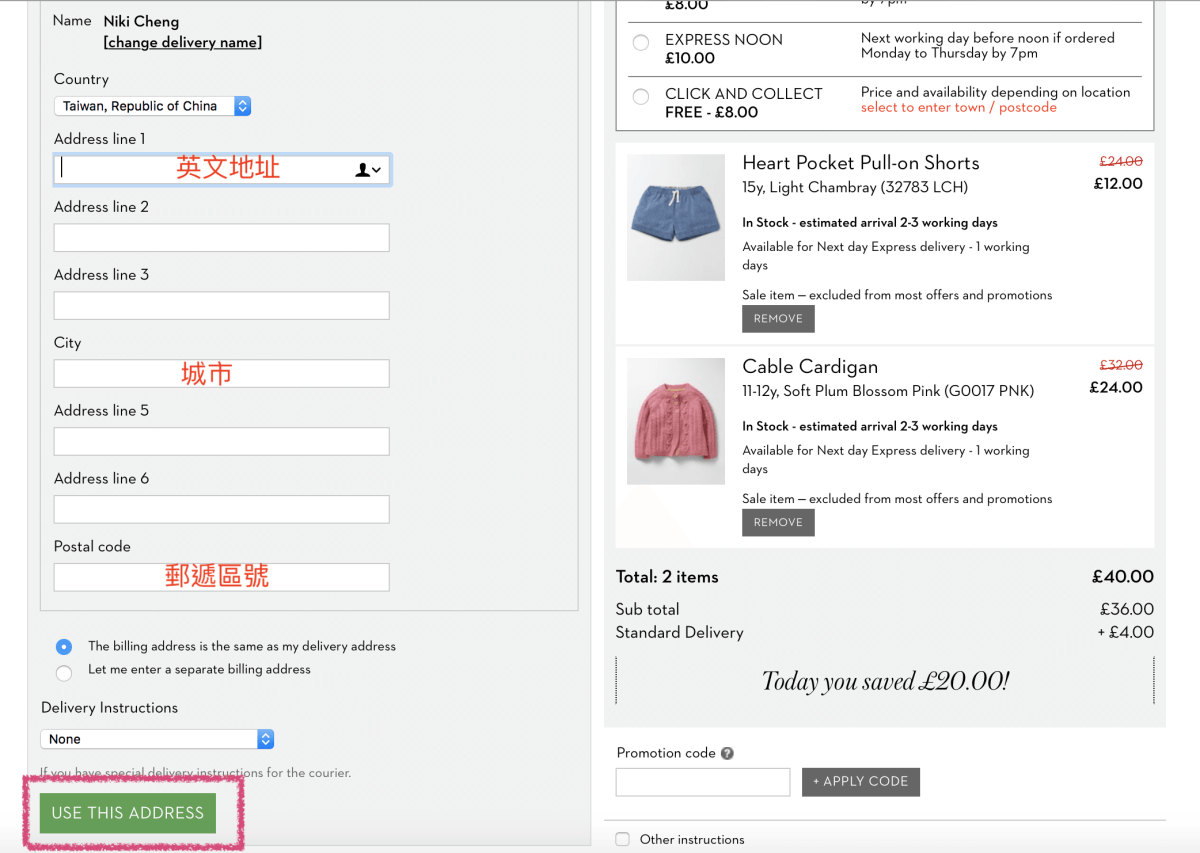
Task: Select the Express Noon delivery option
Action: tap(641, 43)
